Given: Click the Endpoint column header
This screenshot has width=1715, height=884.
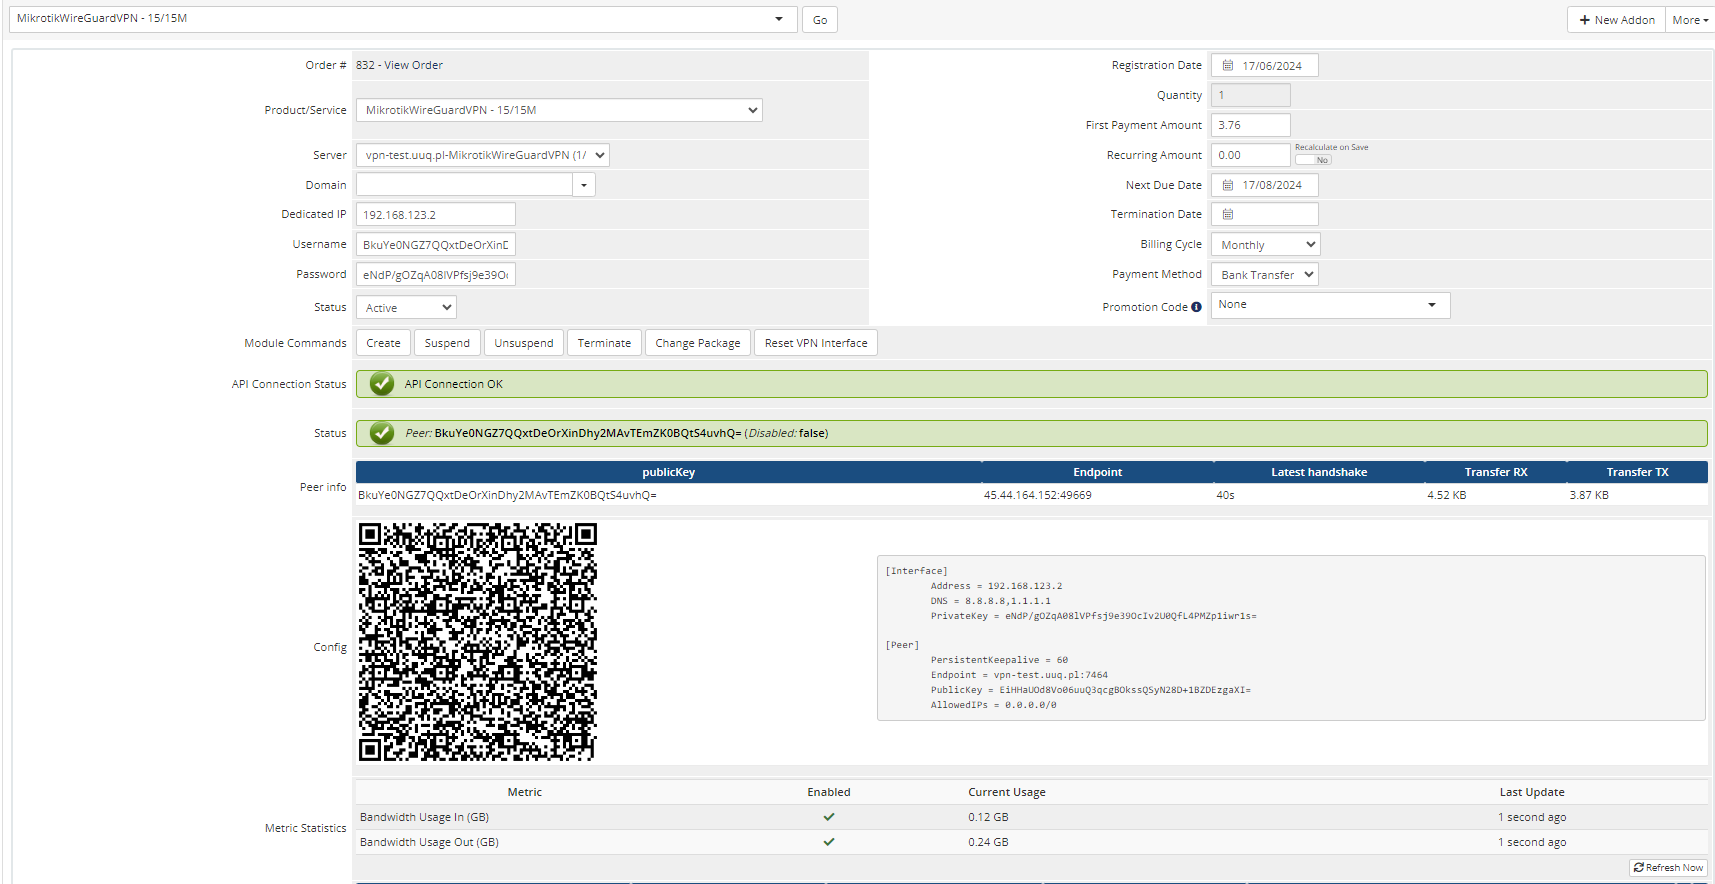Looking at the screenshot, I should (x=1098, y=472).
